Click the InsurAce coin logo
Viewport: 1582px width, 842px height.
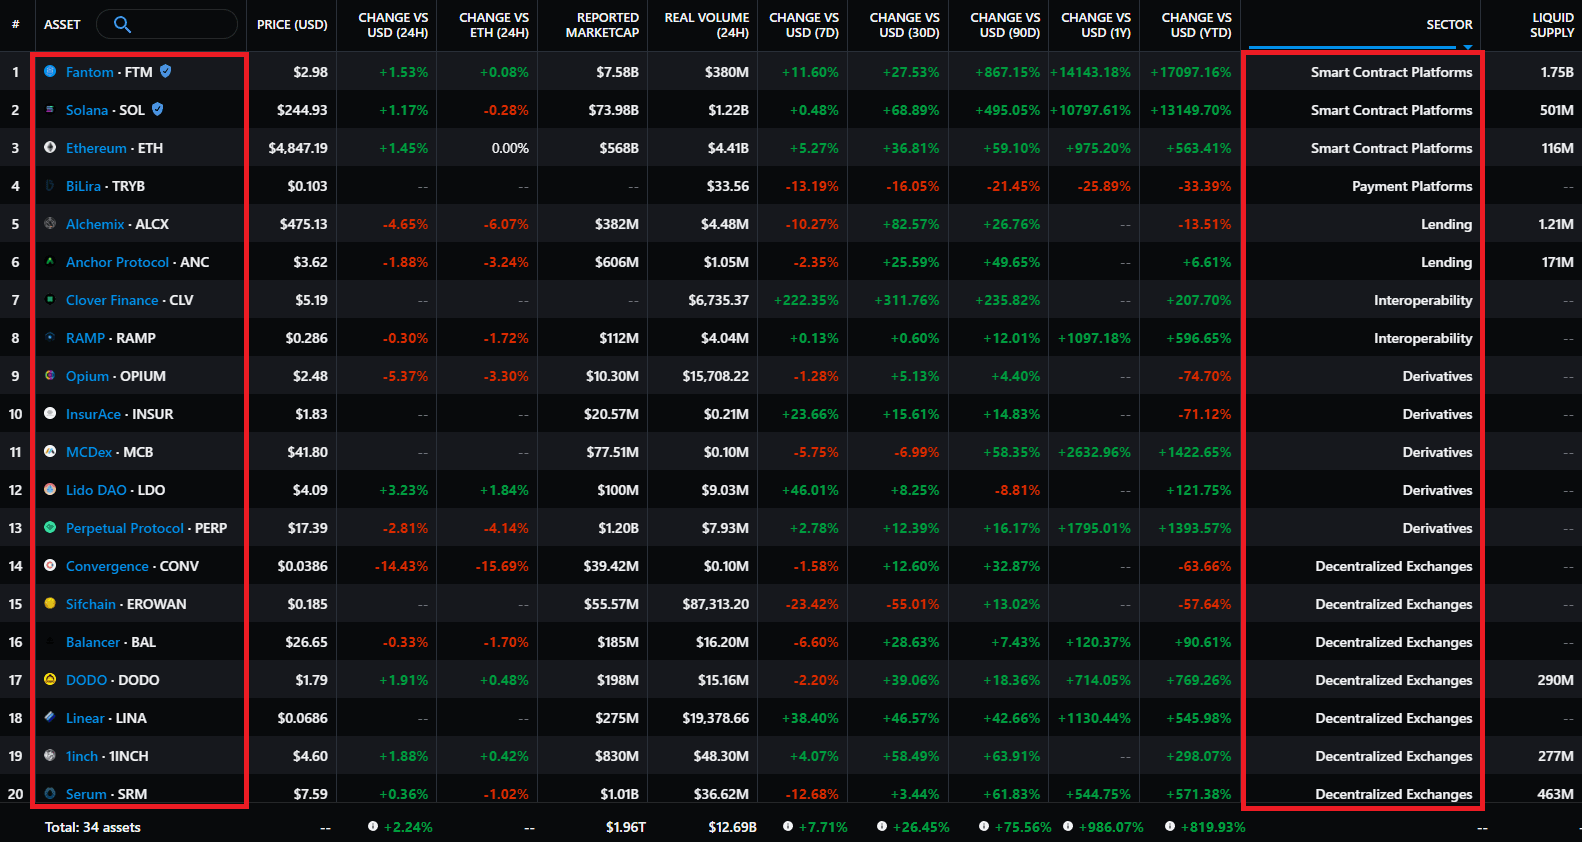pyautogui.click(x=50, y=414)
